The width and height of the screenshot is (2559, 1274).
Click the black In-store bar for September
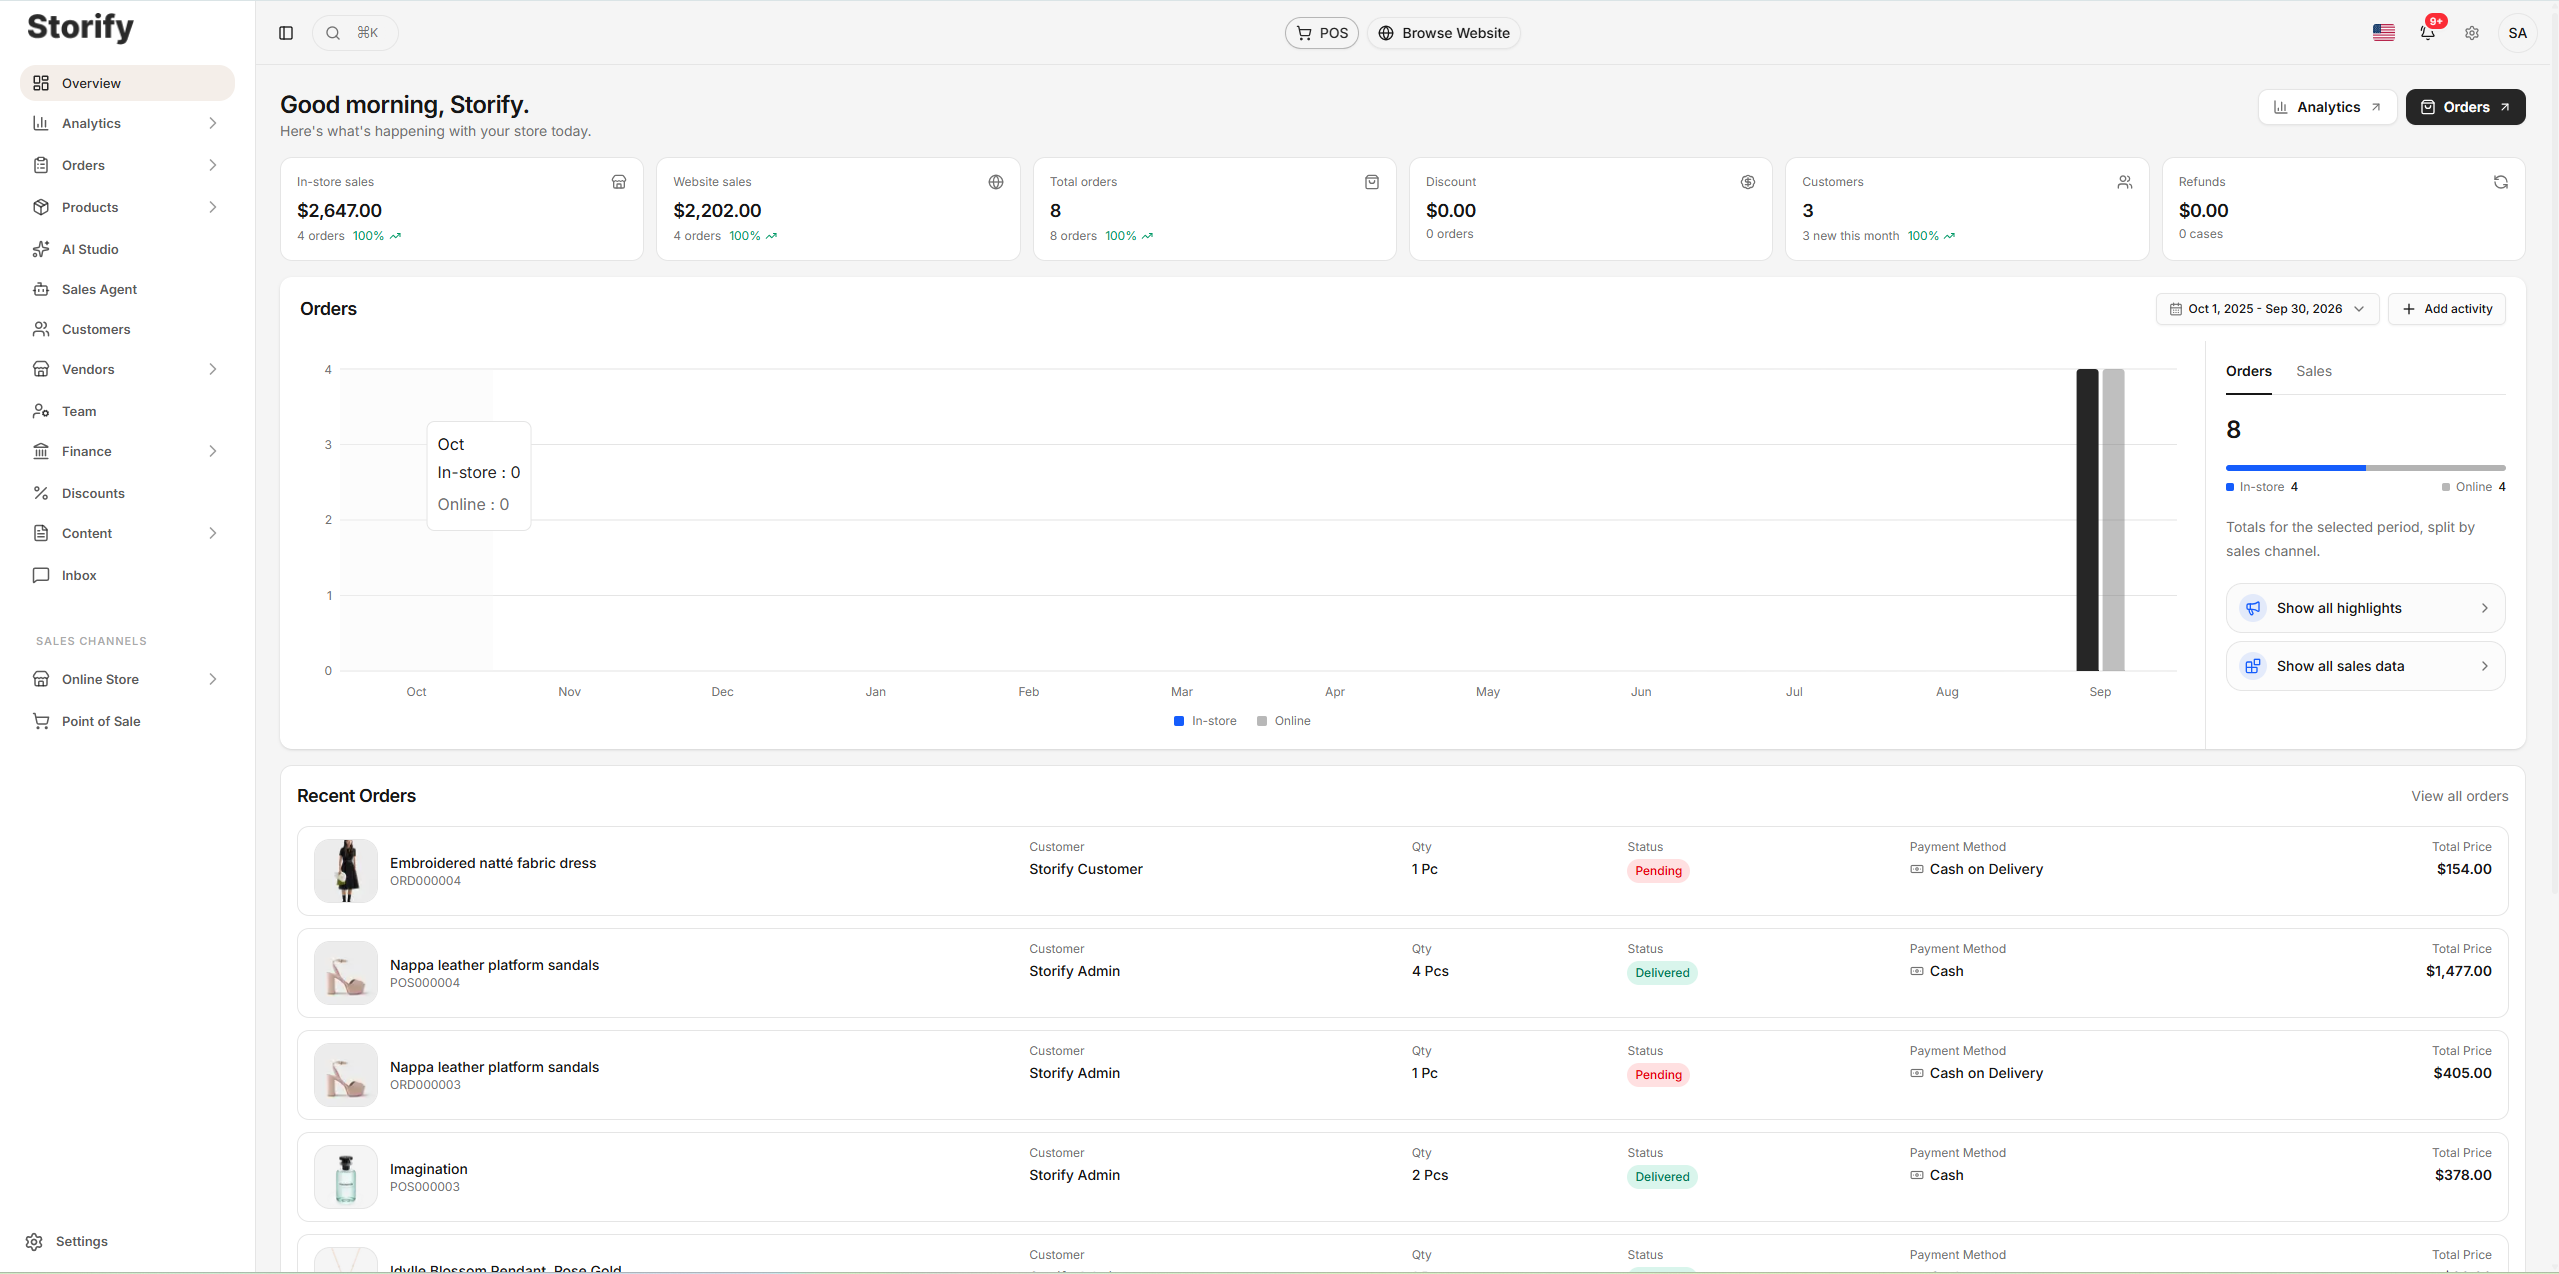[x=2087, y=520]
